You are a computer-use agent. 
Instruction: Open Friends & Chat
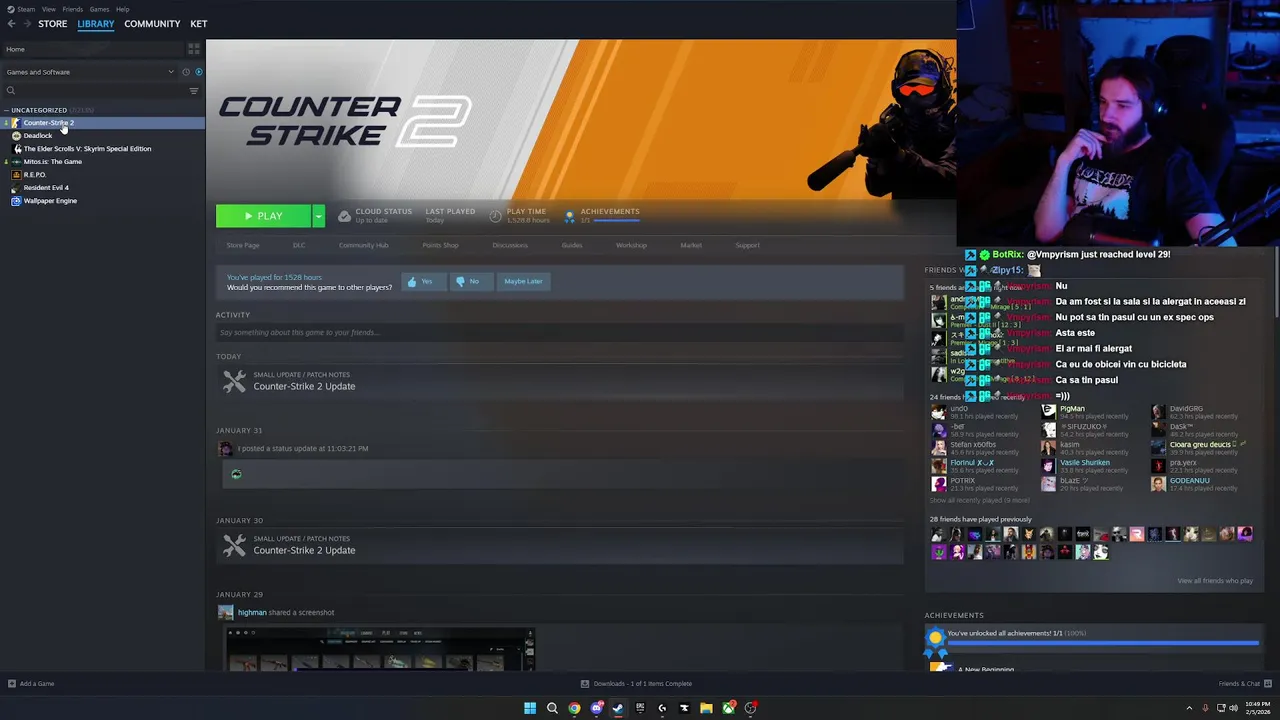click(1244, 684)
